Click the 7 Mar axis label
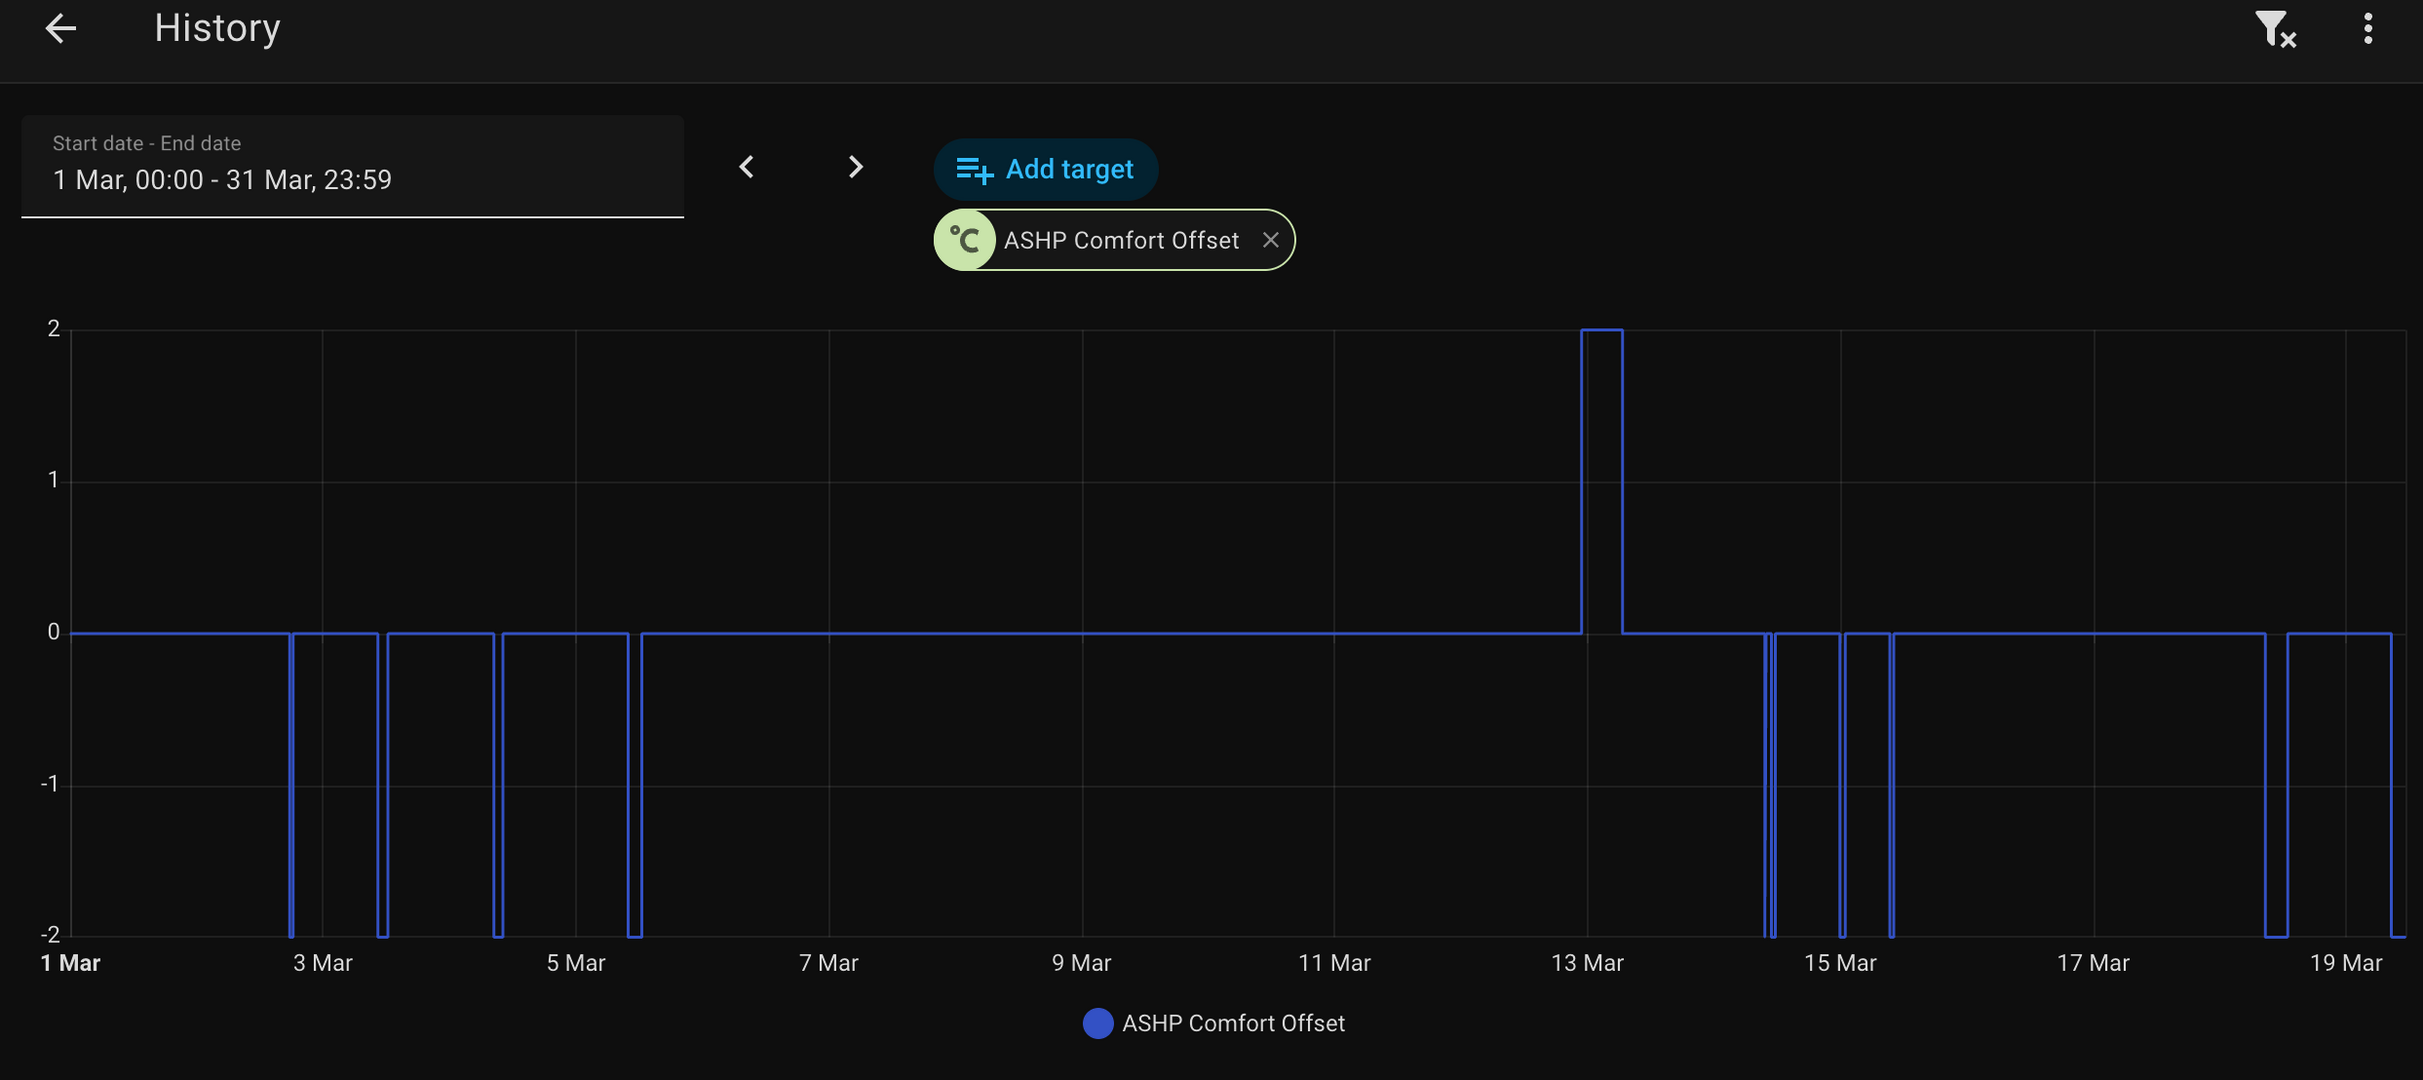The width and height of the screenshot is (2423, 1080). 828,963
